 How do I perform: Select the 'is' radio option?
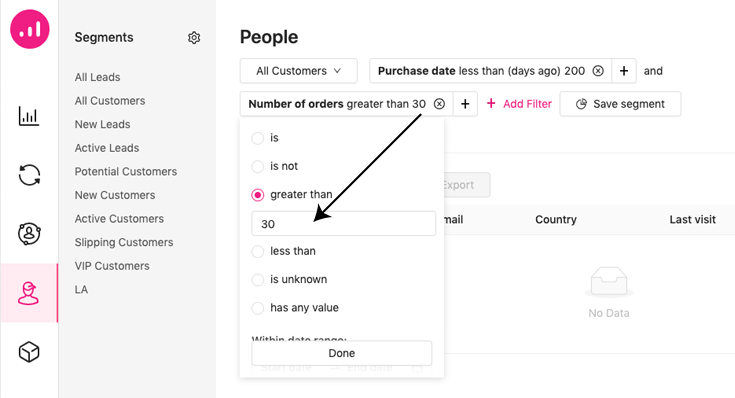(x=257, y=138)
